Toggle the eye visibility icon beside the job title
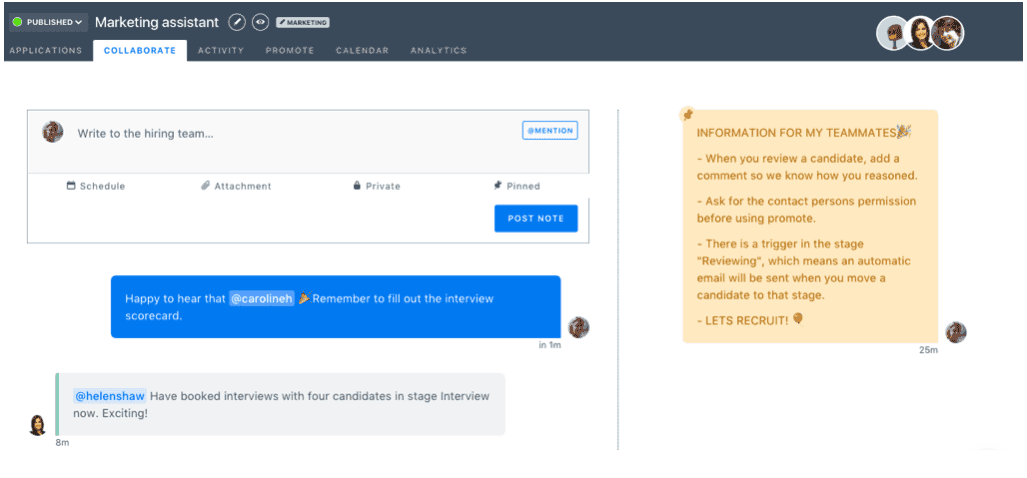The image size is (1027, 478). (x=261, y=22)
